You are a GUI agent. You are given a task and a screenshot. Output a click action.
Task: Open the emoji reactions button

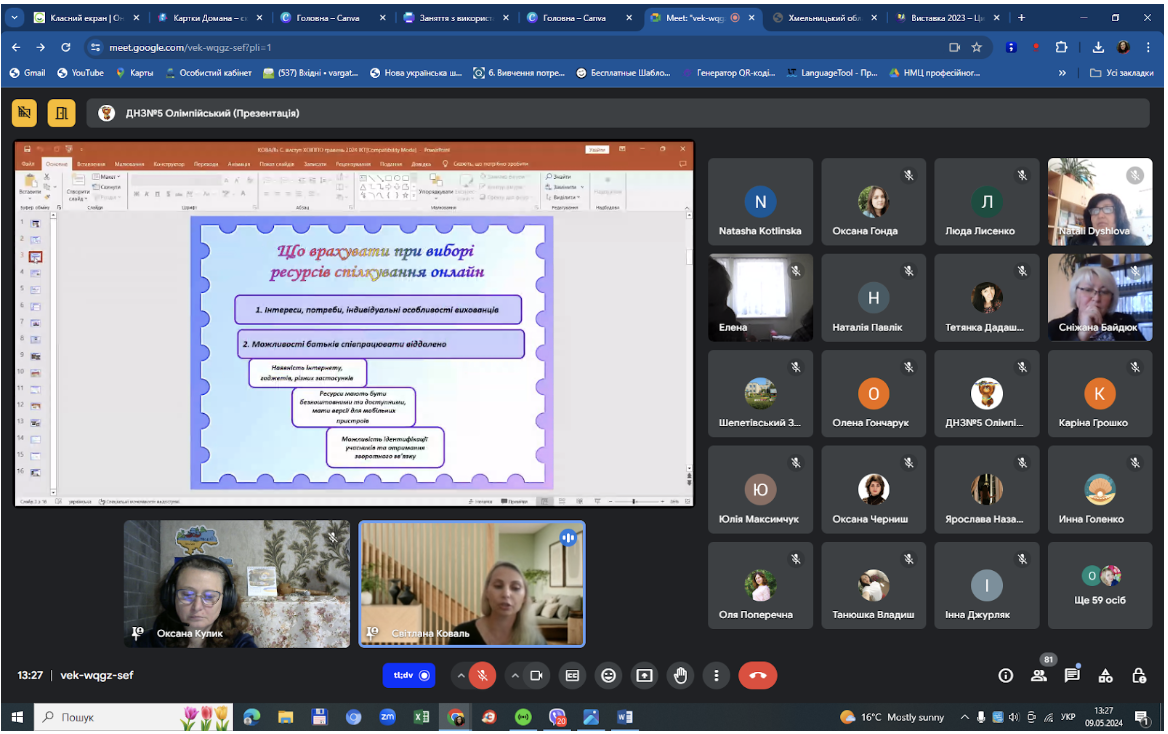click(609, 675)
